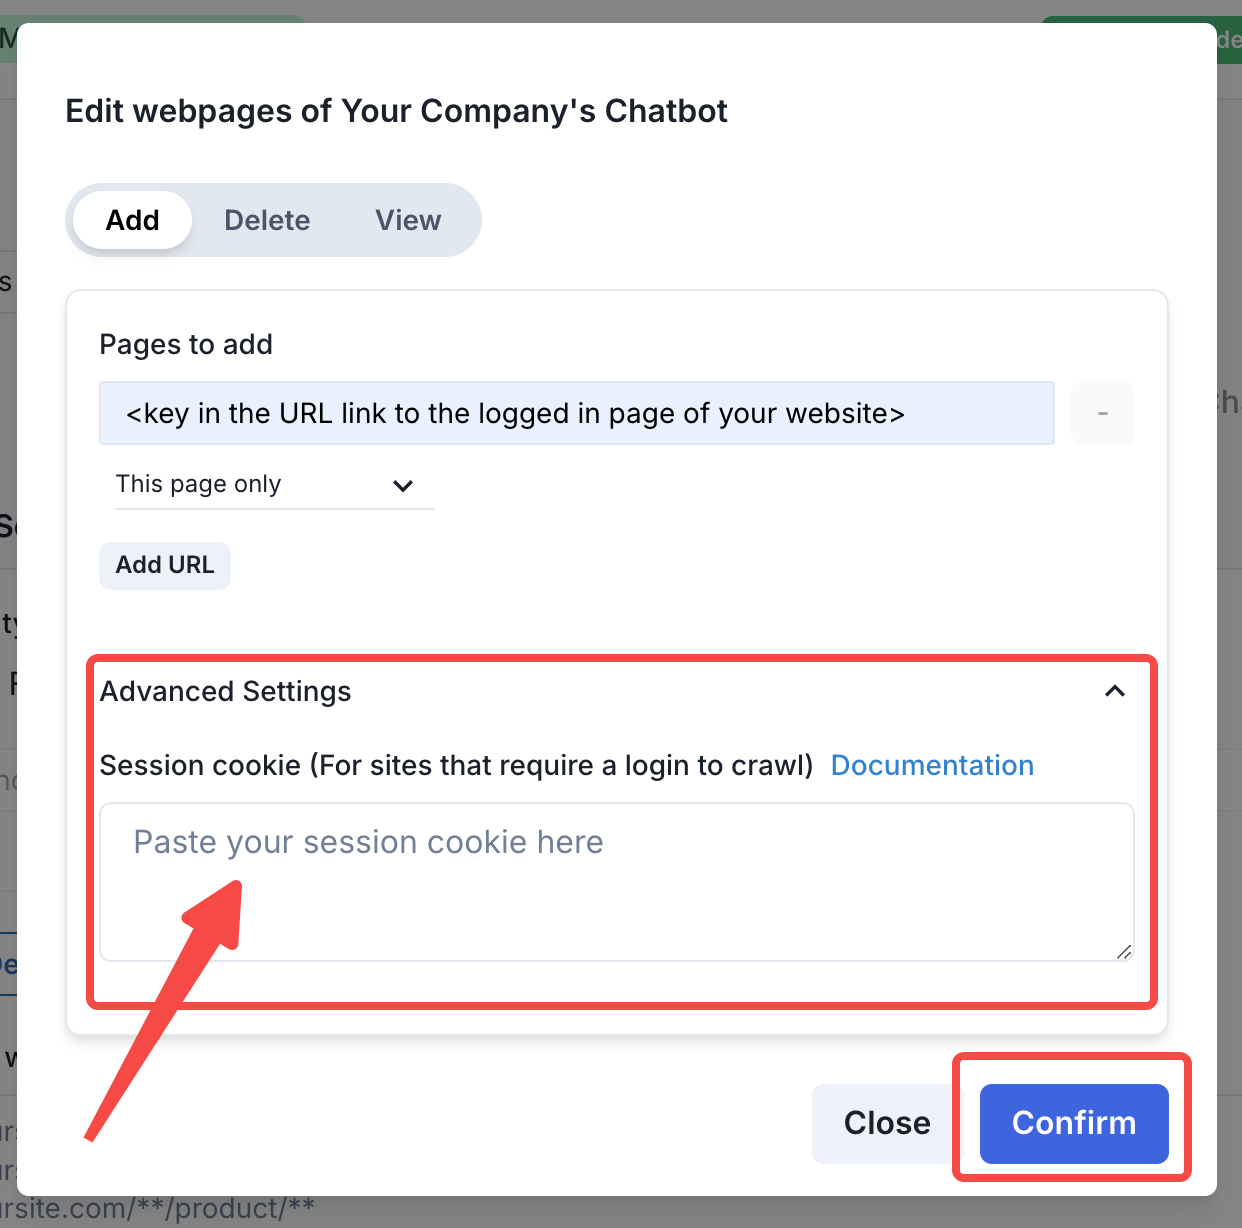Click the Close button
Image resolution: width=1242 pixels, height=1228 pixels.
pyautogui.click(x=886, y=1123)
